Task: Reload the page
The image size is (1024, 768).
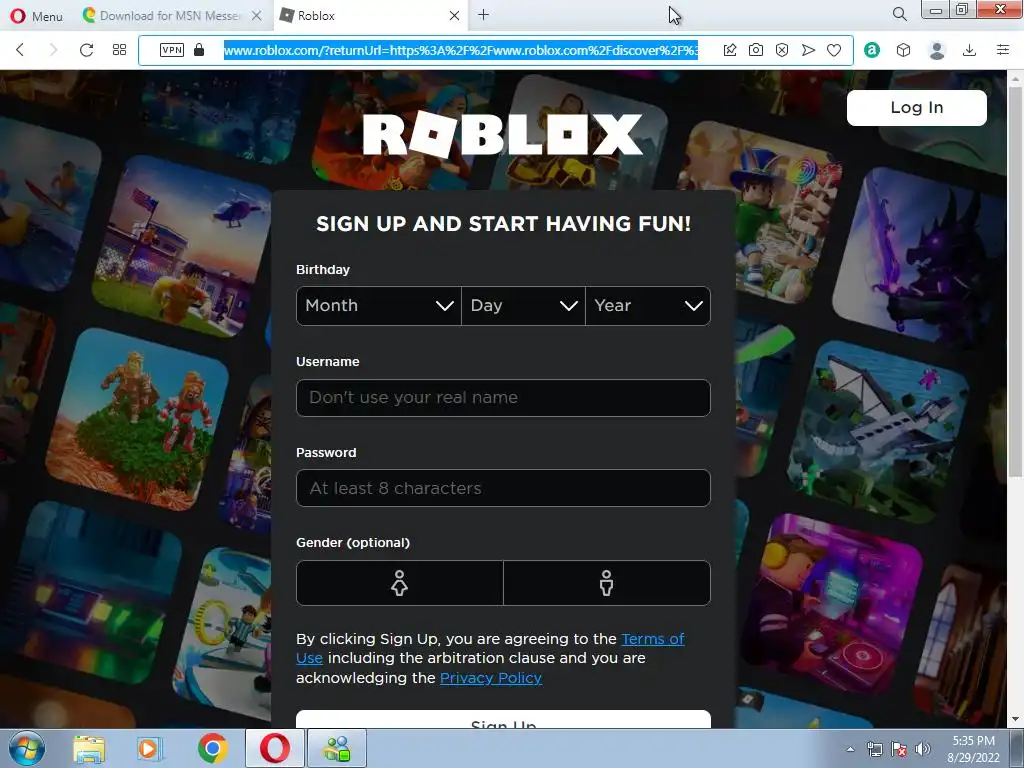Action: (x=86, y=50)
